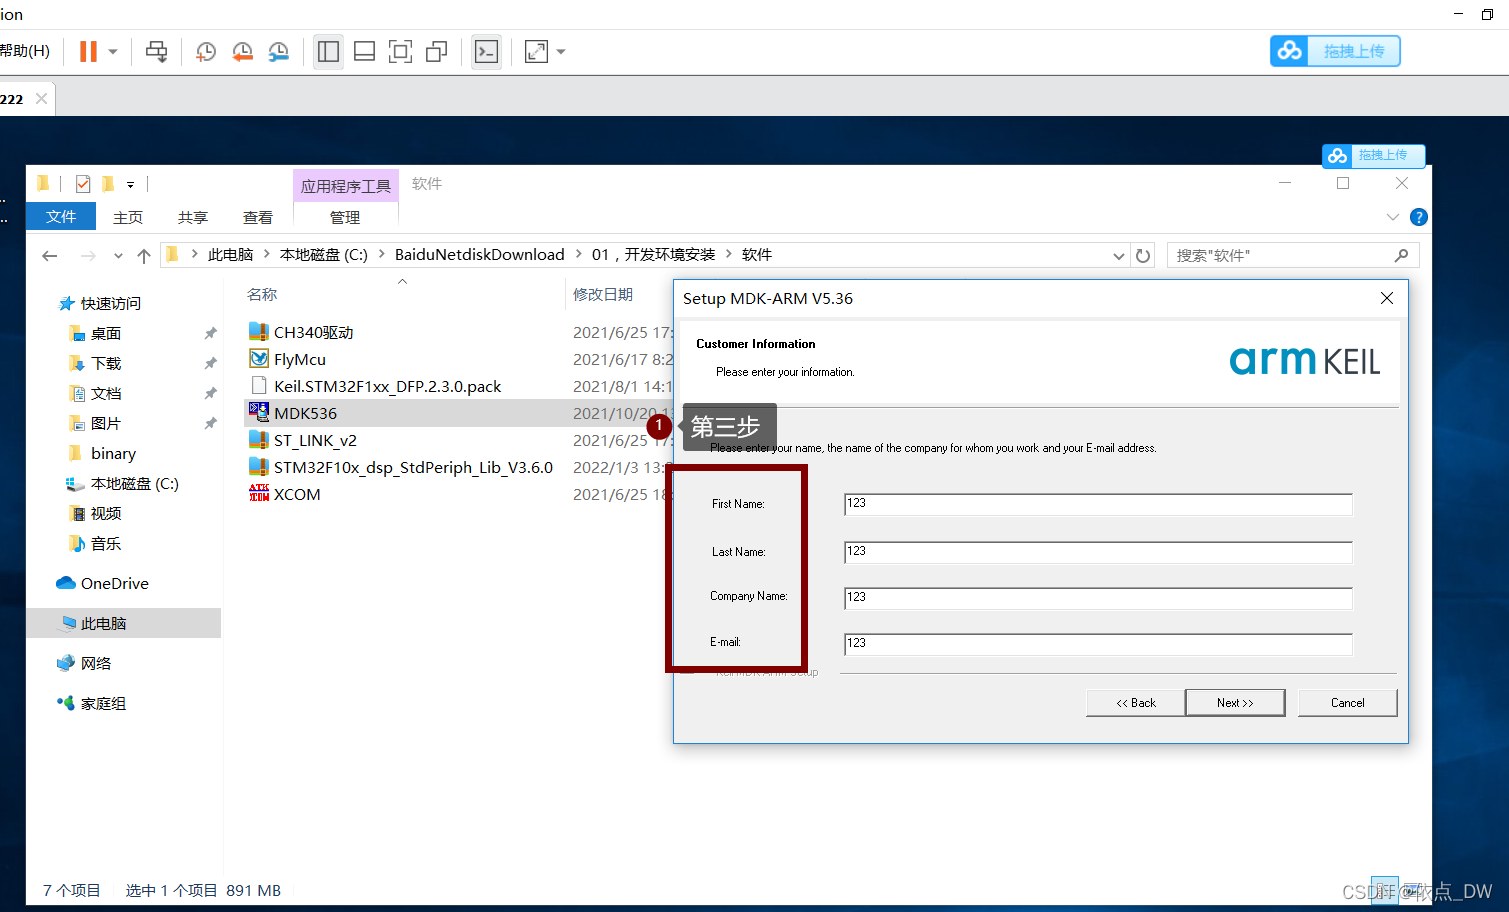The width and height of the screenshot is (1509, 912).
Task: Click BaiduNetdiskDownload breadcrumb segment
Action: pos(480,255)
